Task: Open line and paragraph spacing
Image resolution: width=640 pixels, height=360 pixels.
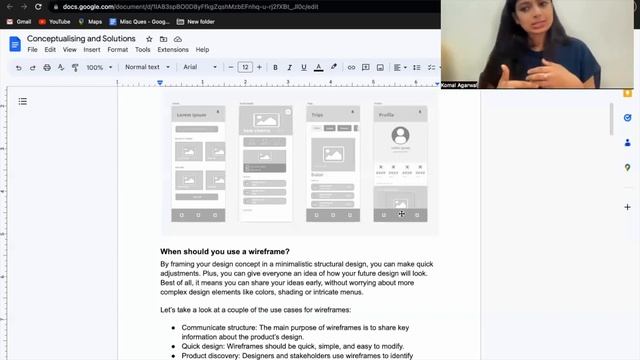Action: click(417, 68)
